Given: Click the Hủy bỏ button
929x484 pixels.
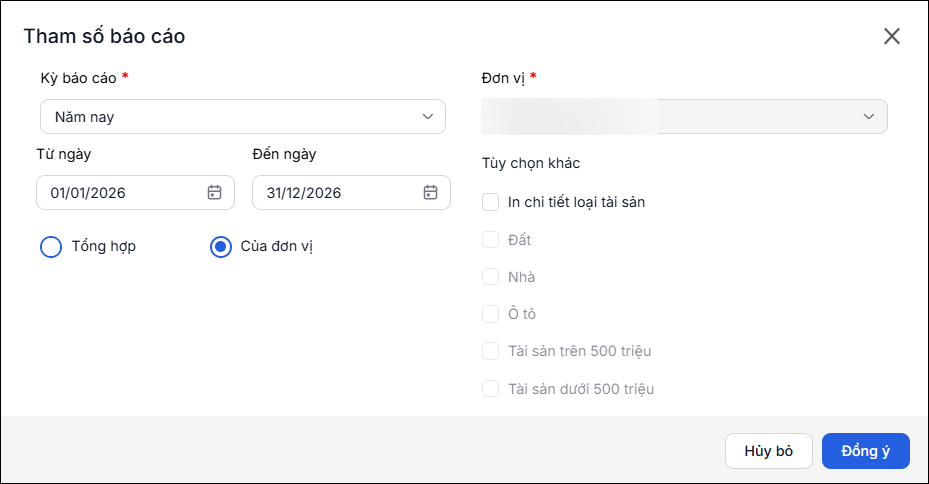Looking at the screenshot, I should point(769,451).
